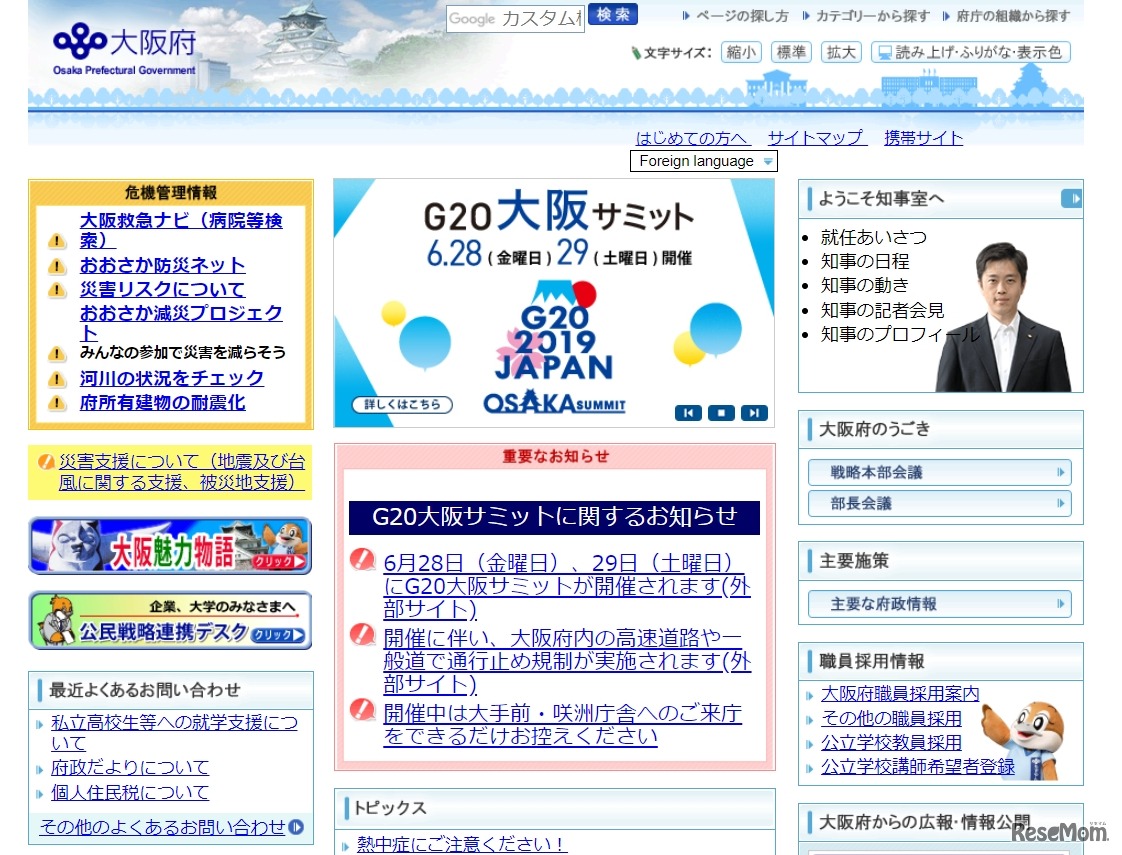Open 知事の動き in governor's office list
This screenshot has width=1122, height=855.
(865, 285)
